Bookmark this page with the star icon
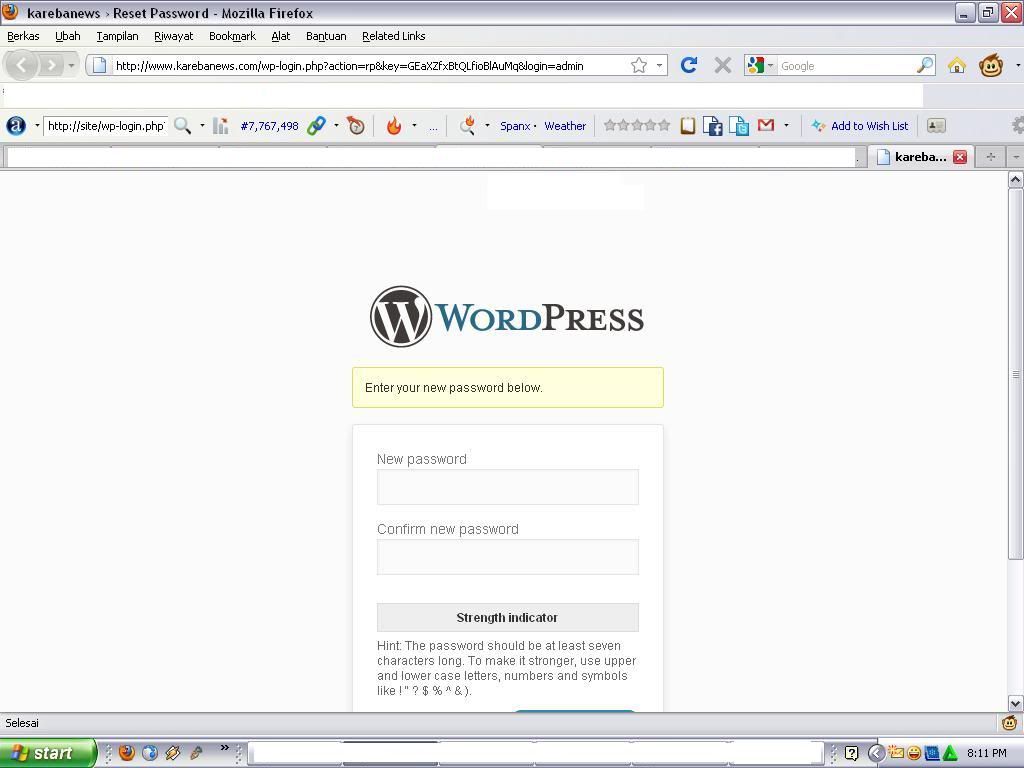The image size is (1024, 768). [638, 66]
